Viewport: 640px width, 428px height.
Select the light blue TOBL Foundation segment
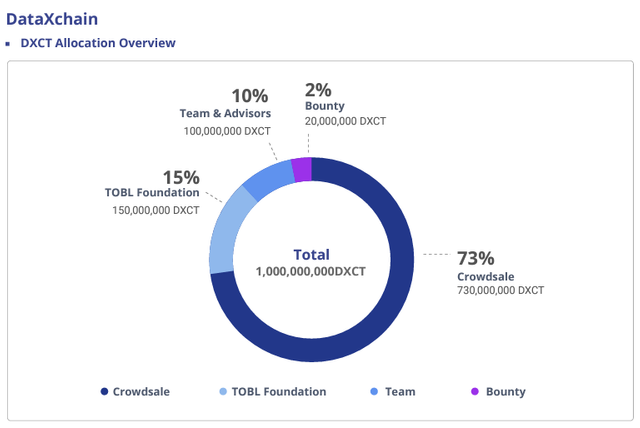point(226,233)
